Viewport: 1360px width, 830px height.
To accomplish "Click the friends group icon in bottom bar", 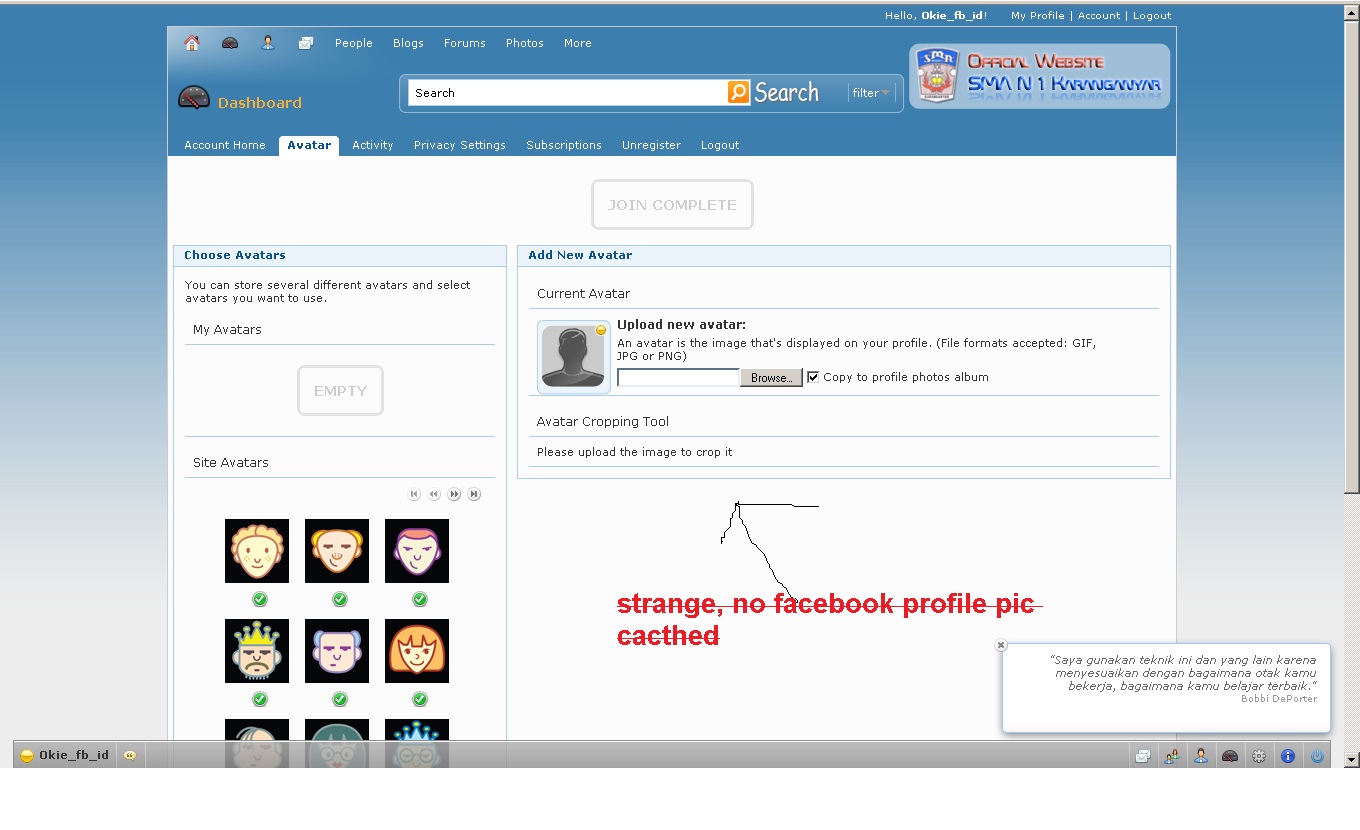I will click(x=1171, y=756).
